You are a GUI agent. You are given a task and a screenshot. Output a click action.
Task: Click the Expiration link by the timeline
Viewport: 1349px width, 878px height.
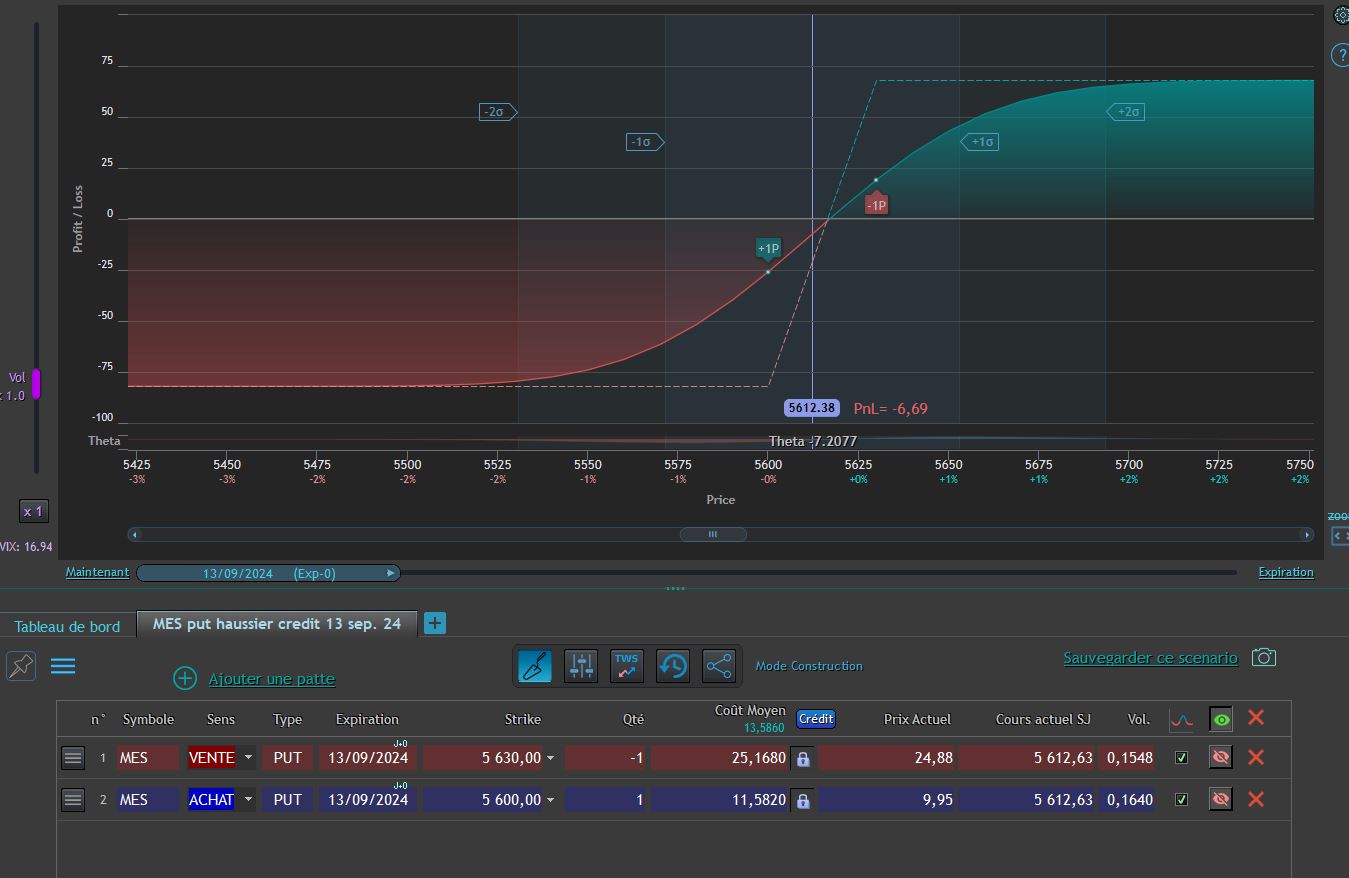point(1286,572)
